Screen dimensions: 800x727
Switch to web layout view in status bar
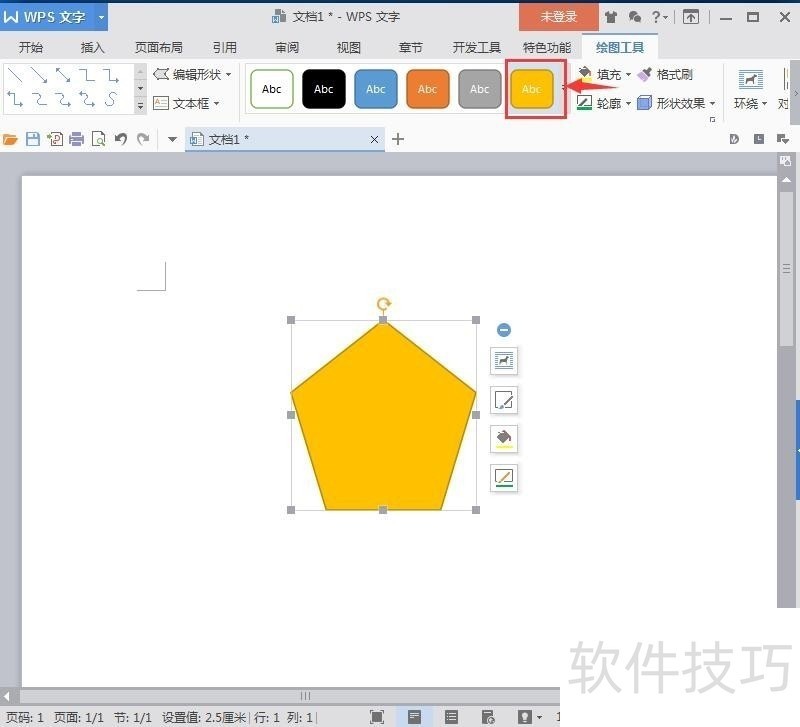[488, 717]
